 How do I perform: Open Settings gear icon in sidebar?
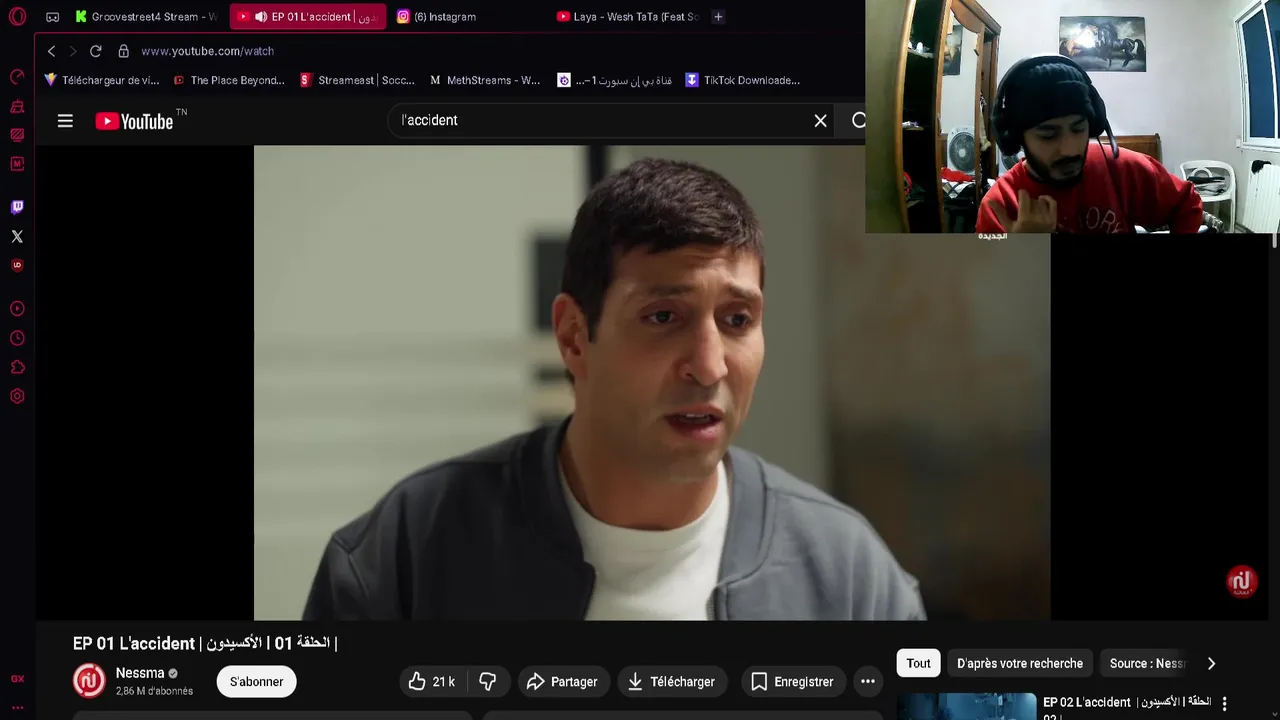point(17,396)
